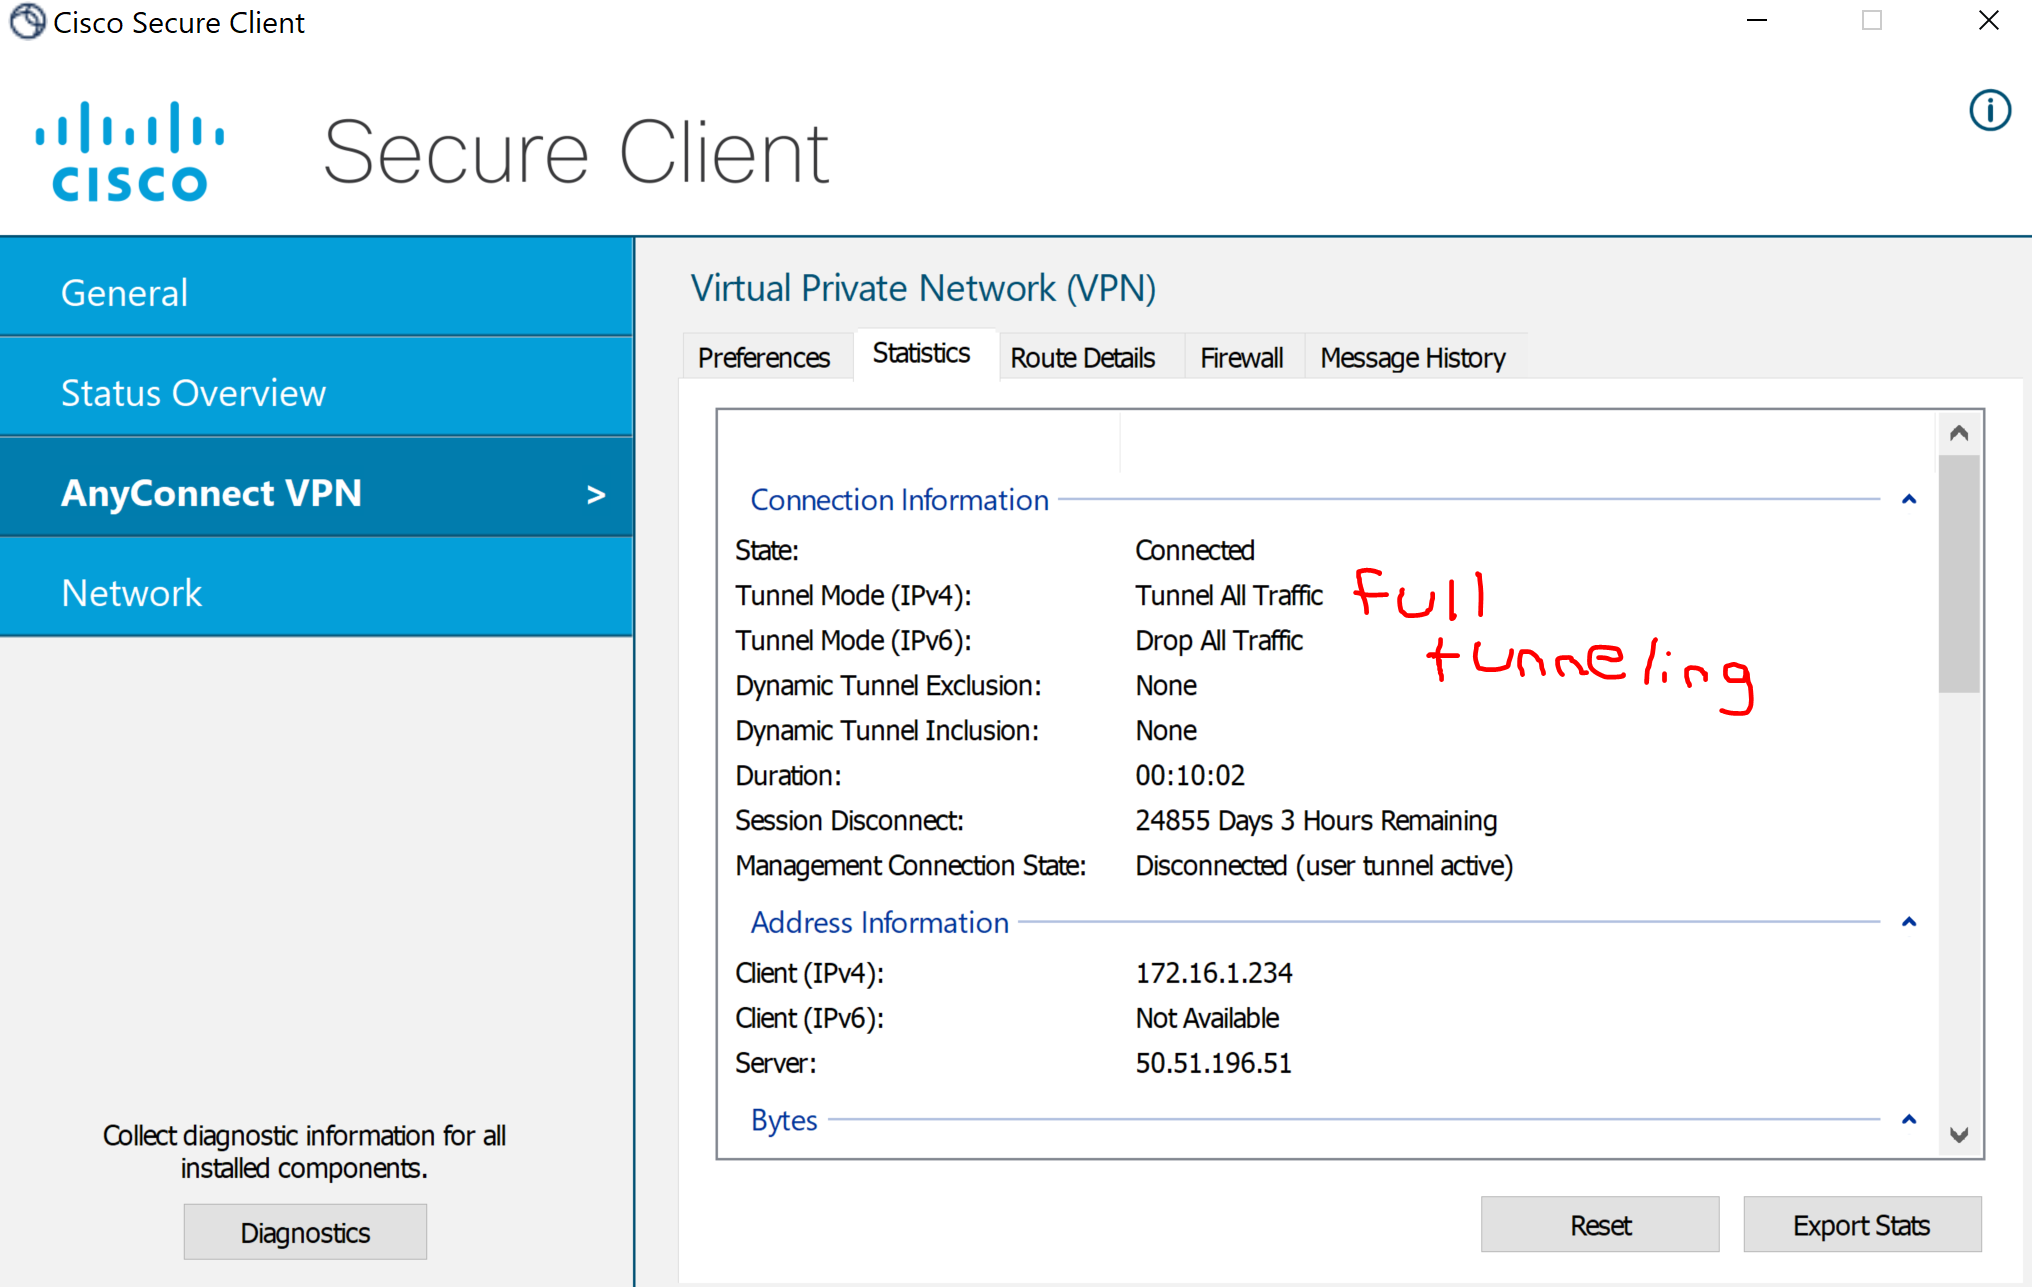
Task: Open the About info icon
Action: coord(1989,110)
